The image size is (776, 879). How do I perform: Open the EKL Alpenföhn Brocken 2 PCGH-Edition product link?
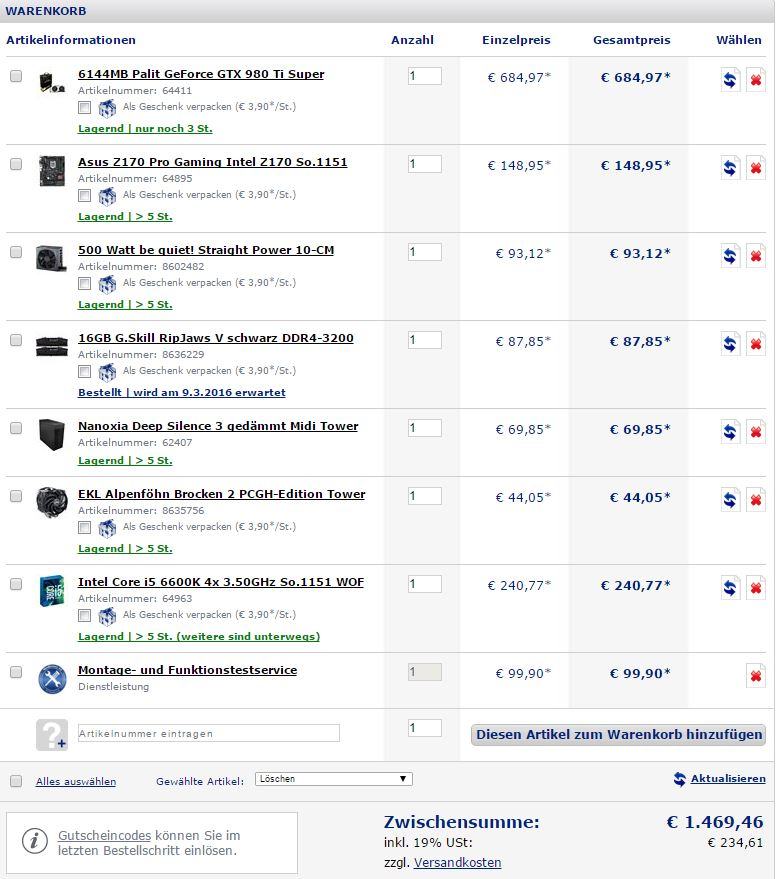click(x=221, y=494)
